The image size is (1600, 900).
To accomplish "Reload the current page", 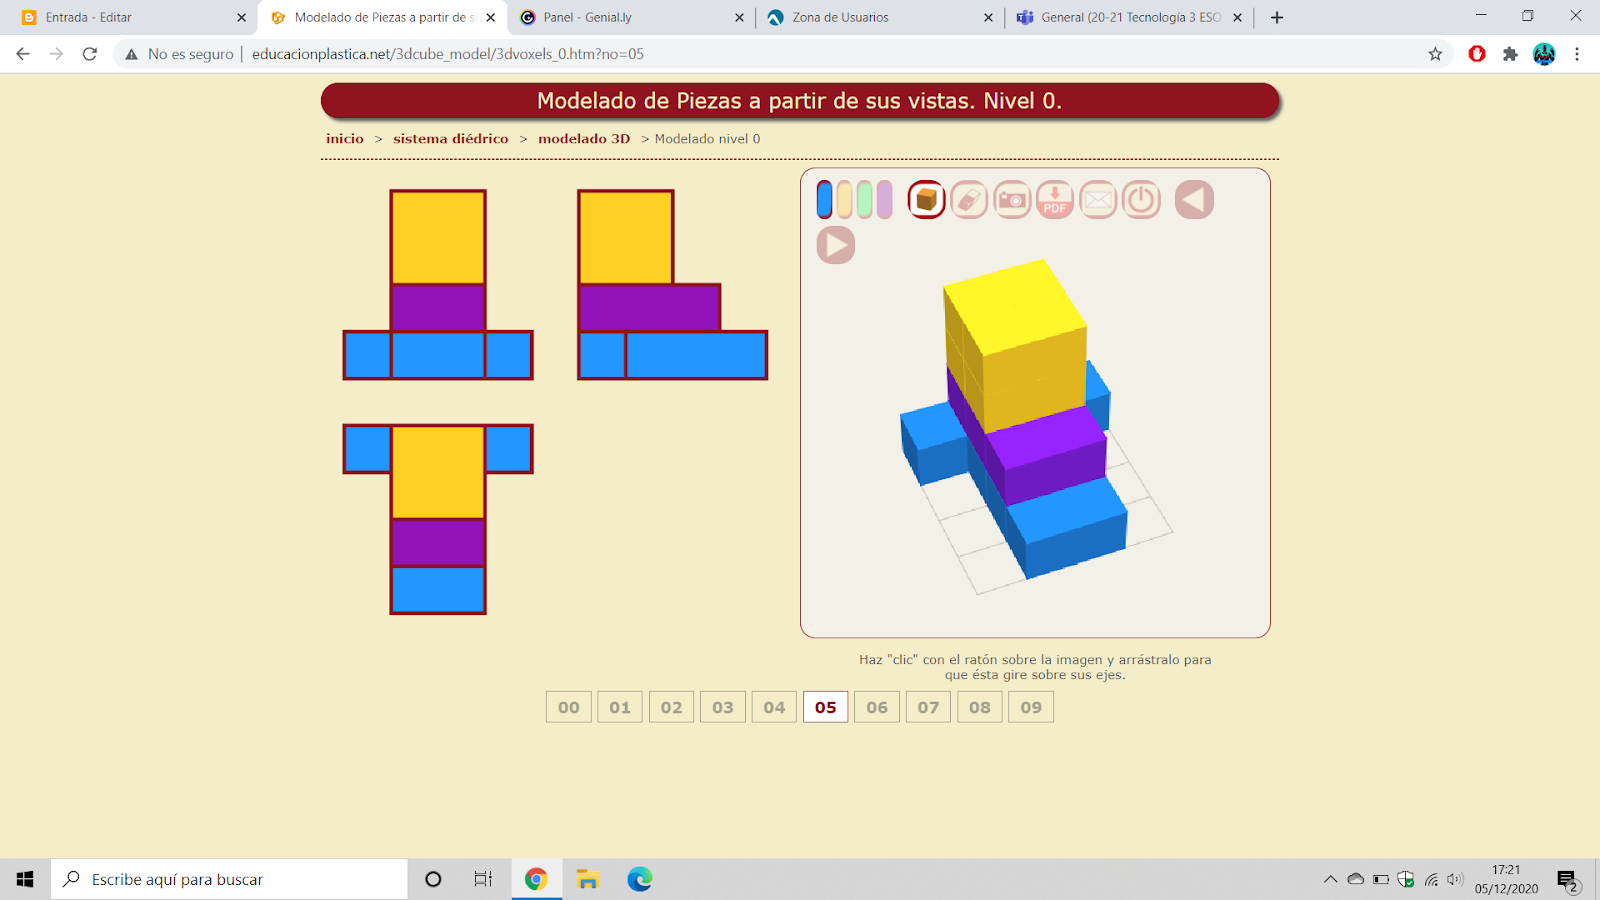I will click(90, 54).
